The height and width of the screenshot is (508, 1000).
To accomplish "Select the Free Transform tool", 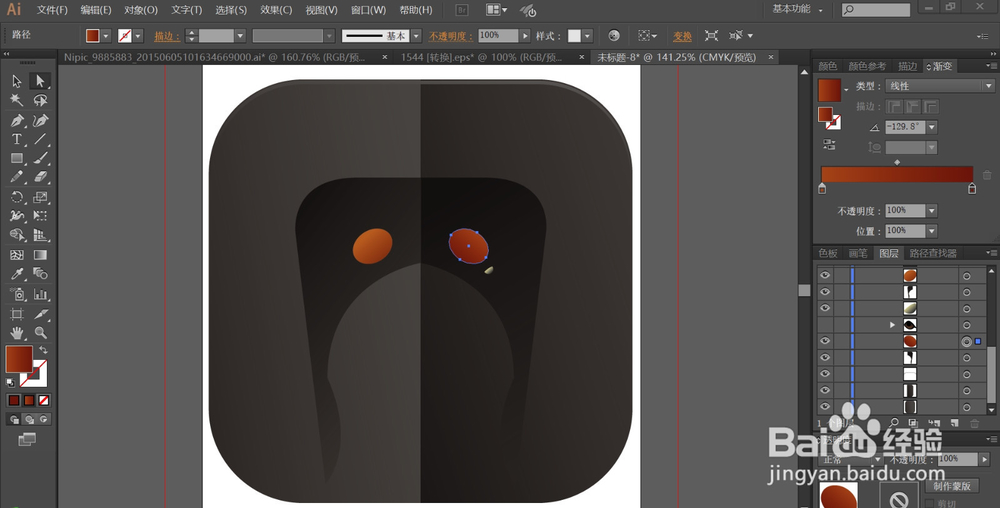I will (x=40, y=216).
